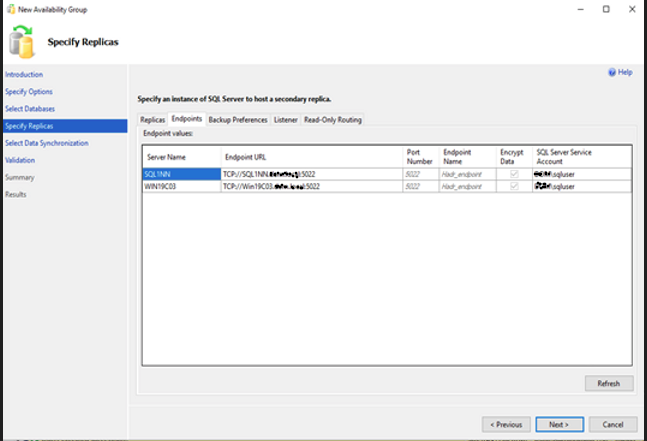The height and width of the screenshot is (441, 647).
Task: Click the title bar window icon
Action: pos(9,8)
